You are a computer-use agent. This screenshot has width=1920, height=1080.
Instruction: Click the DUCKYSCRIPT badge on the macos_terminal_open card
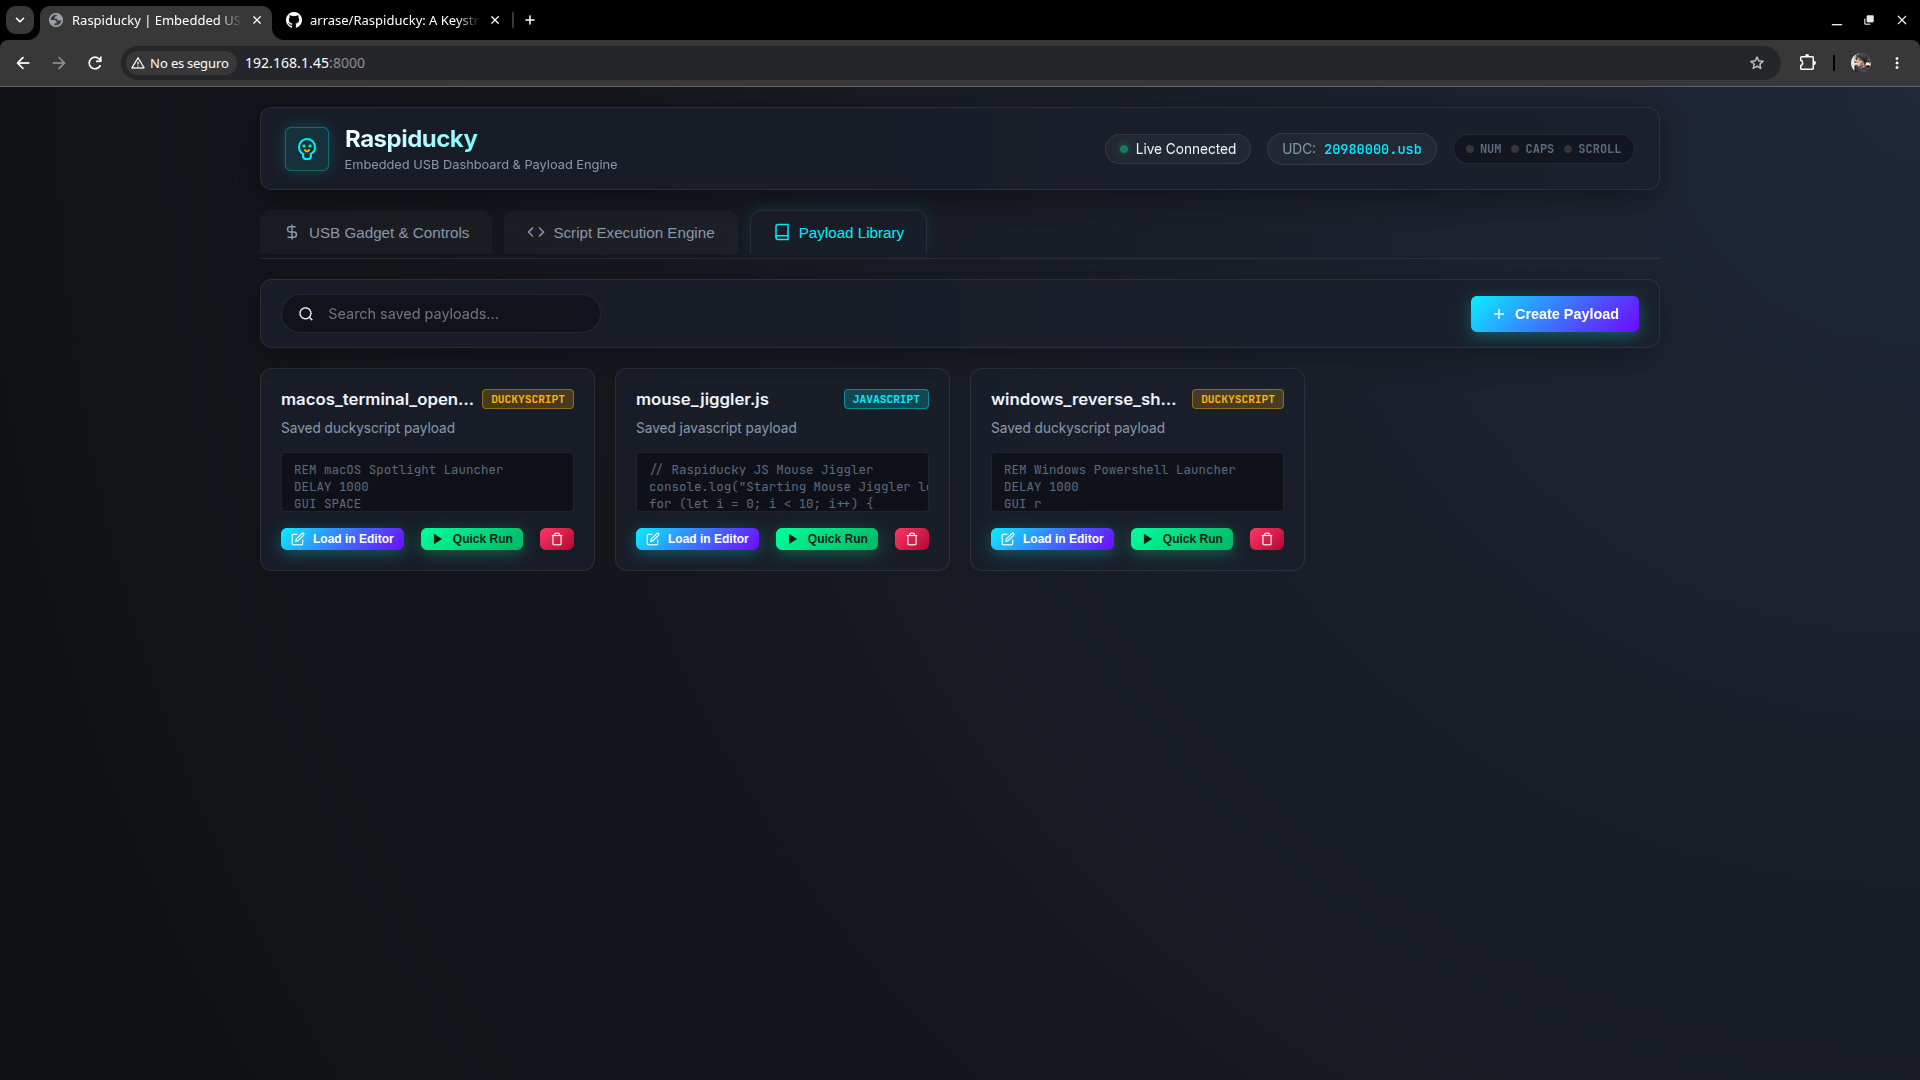[528, 399]
